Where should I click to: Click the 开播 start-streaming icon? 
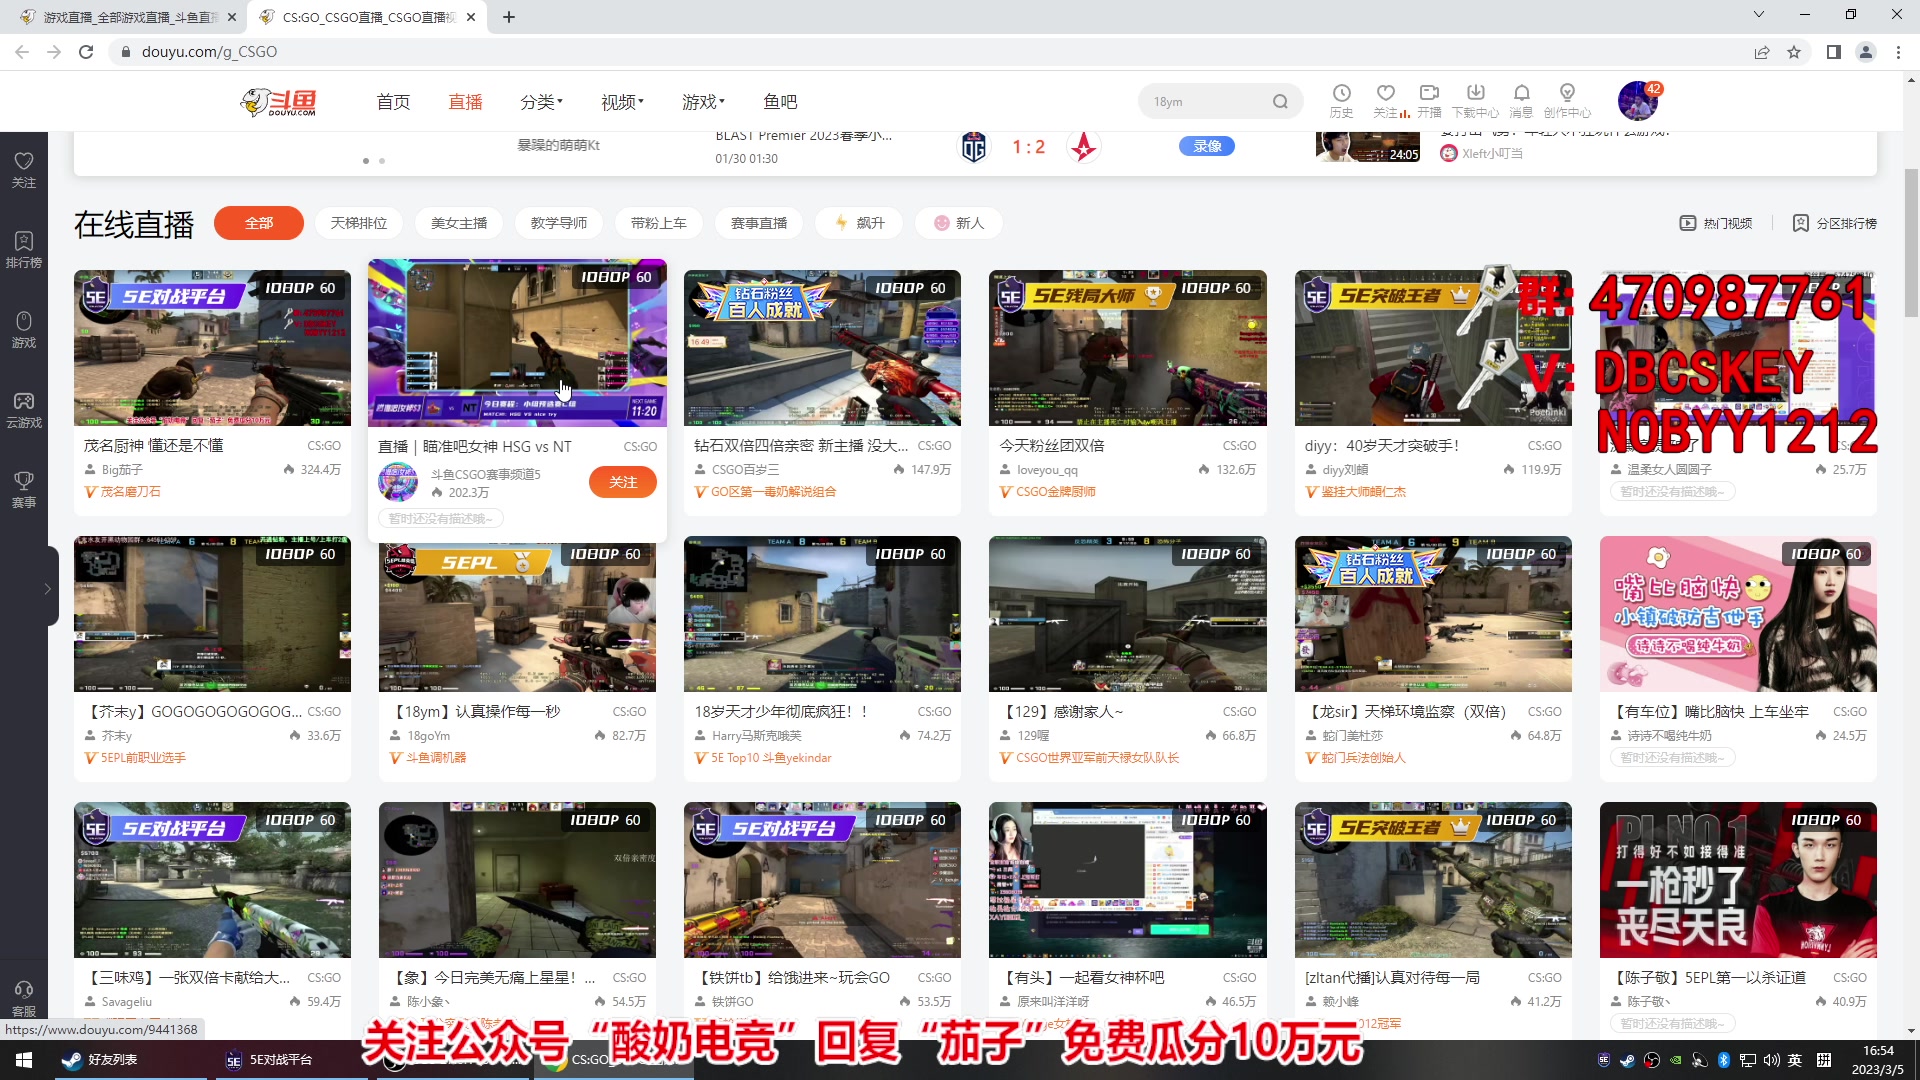(x=1430, y=101)
